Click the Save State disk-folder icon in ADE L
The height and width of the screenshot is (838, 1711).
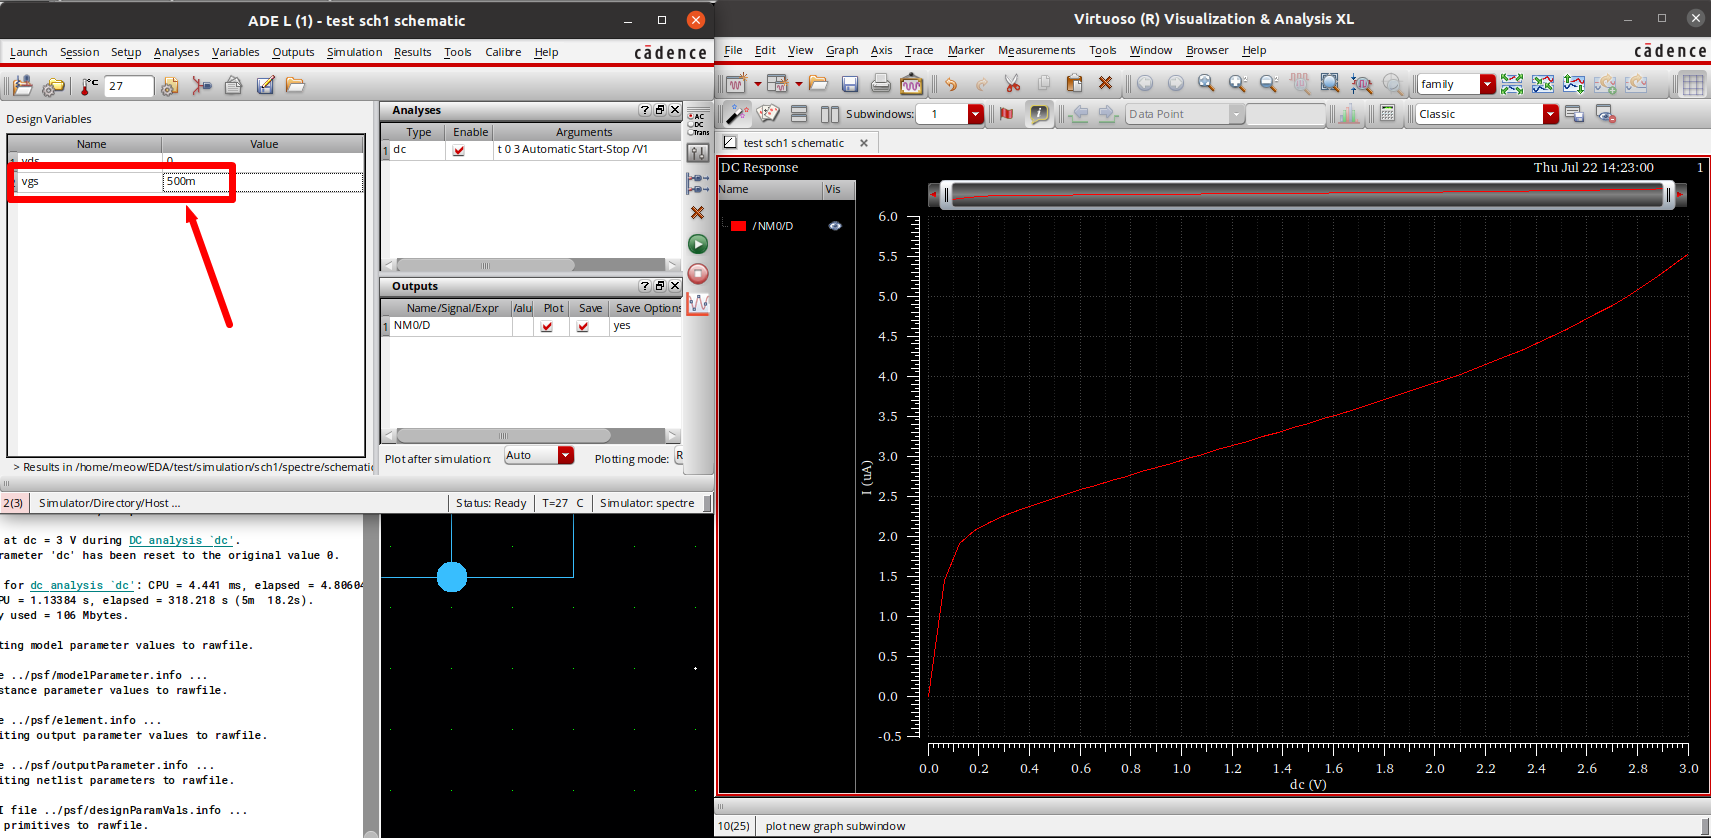22,86
